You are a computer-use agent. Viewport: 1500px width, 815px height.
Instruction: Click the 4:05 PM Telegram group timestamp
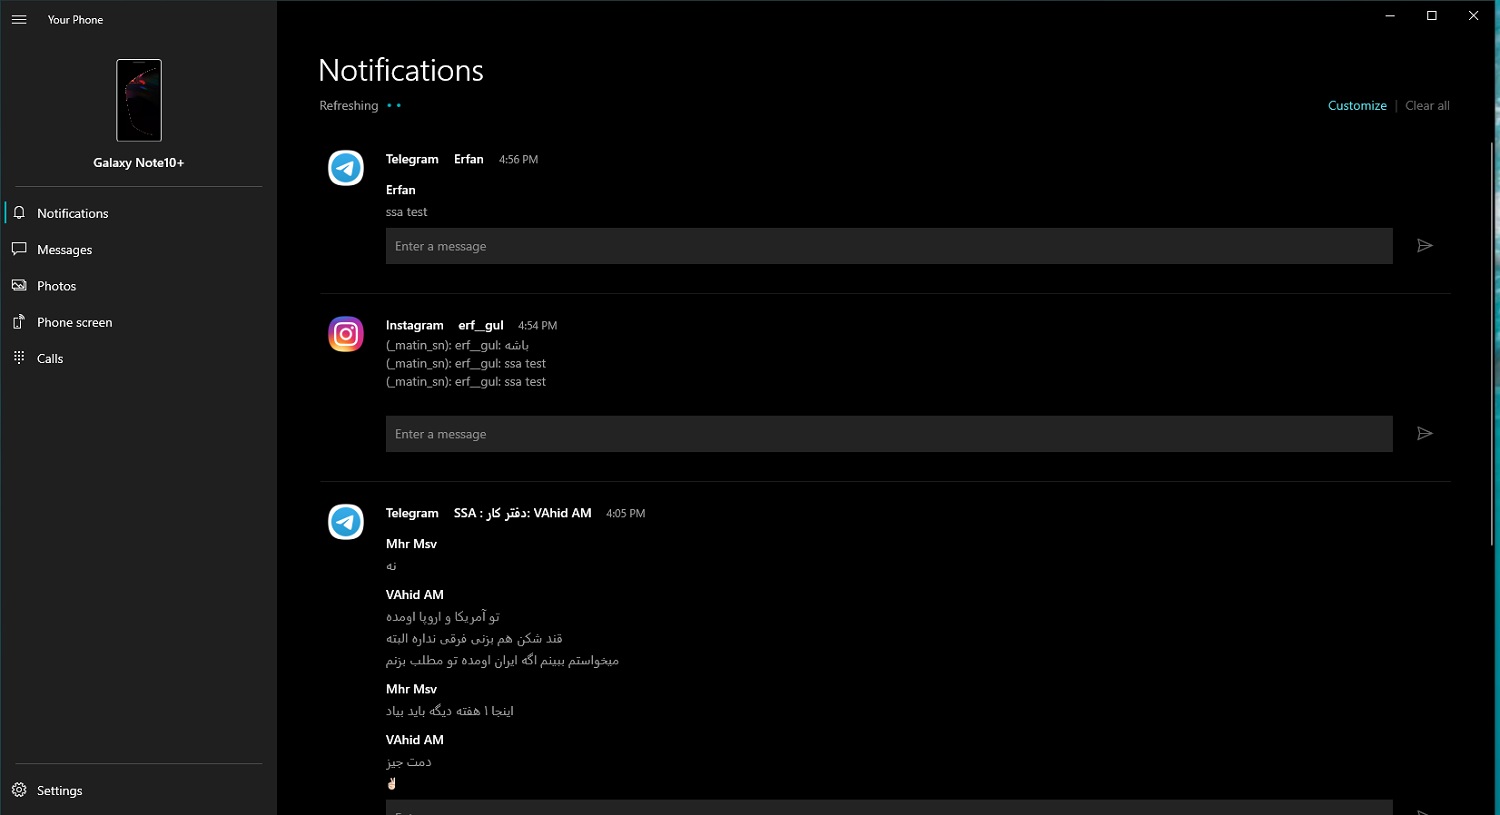tap(626, 513)
